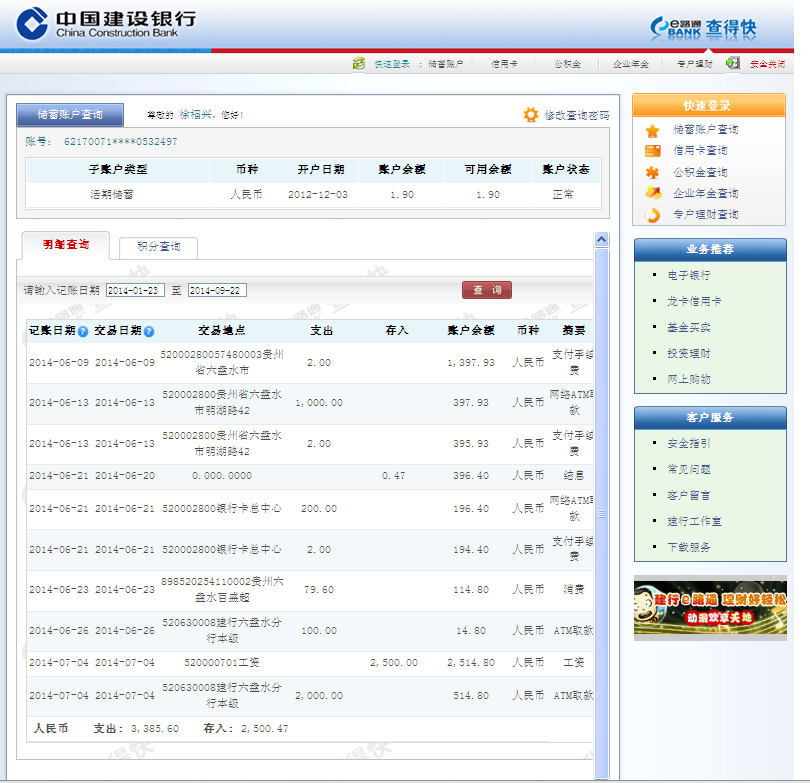Viewport: 810px width, 783px height.
Task: Click the end date field 2014-09-22
Action: click(217, 291)
